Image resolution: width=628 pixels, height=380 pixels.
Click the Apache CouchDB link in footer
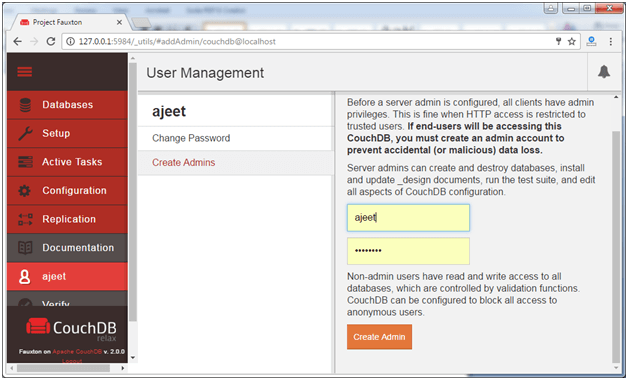tap(77, 352)
